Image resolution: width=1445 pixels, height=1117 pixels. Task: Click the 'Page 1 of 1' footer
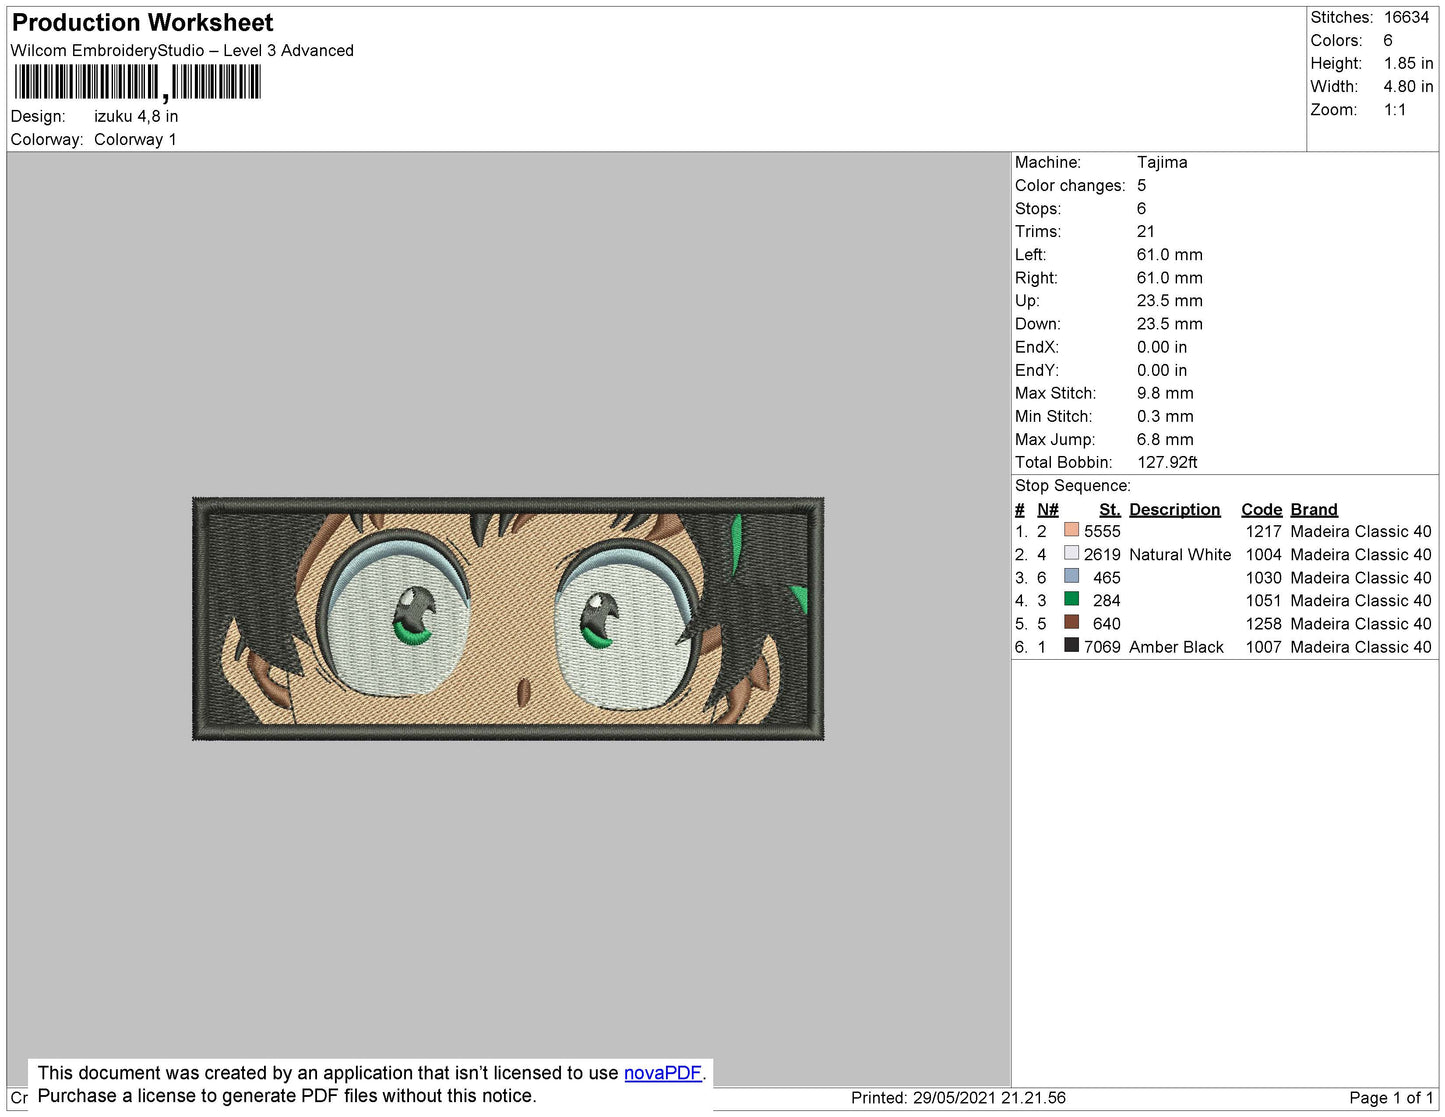[1391, 1098]
